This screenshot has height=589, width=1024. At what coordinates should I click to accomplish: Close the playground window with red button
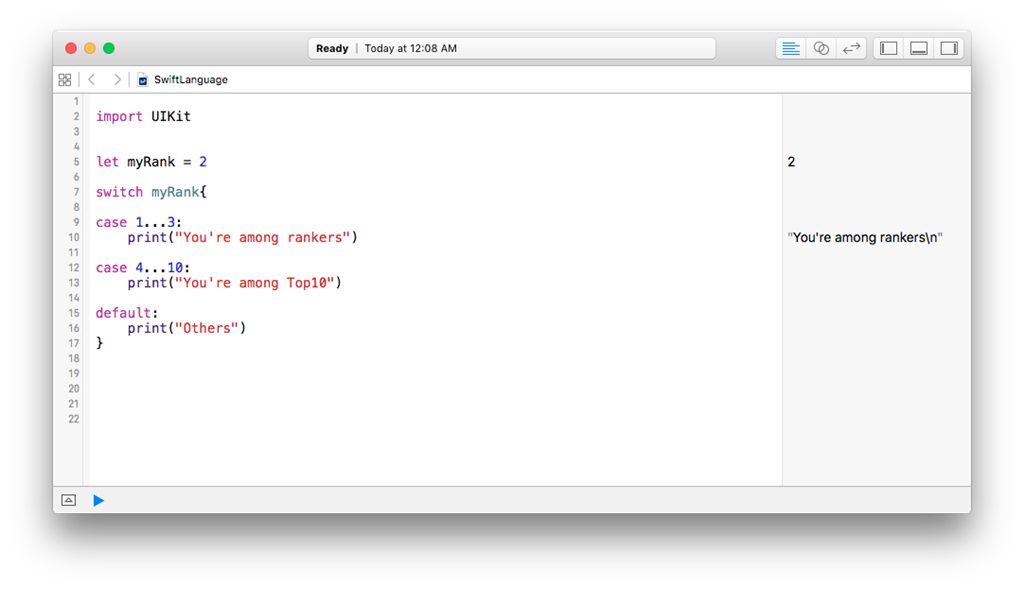coord(71,48)
